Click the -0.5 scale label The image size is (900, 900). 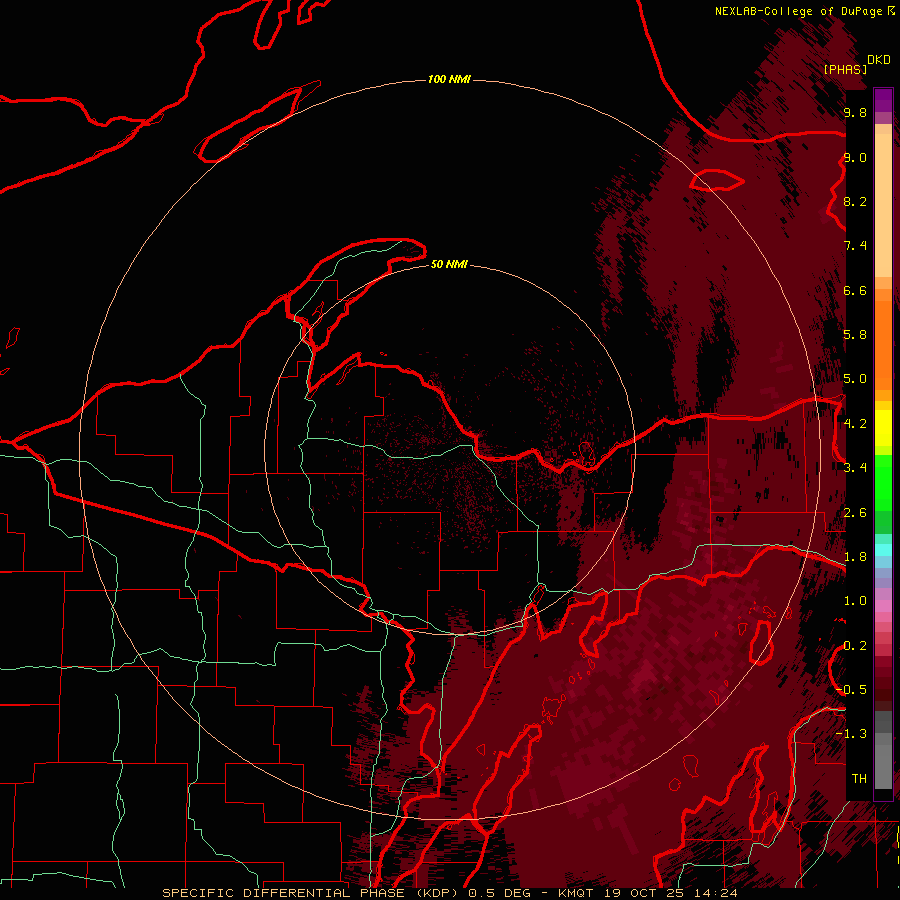[851, 689]
